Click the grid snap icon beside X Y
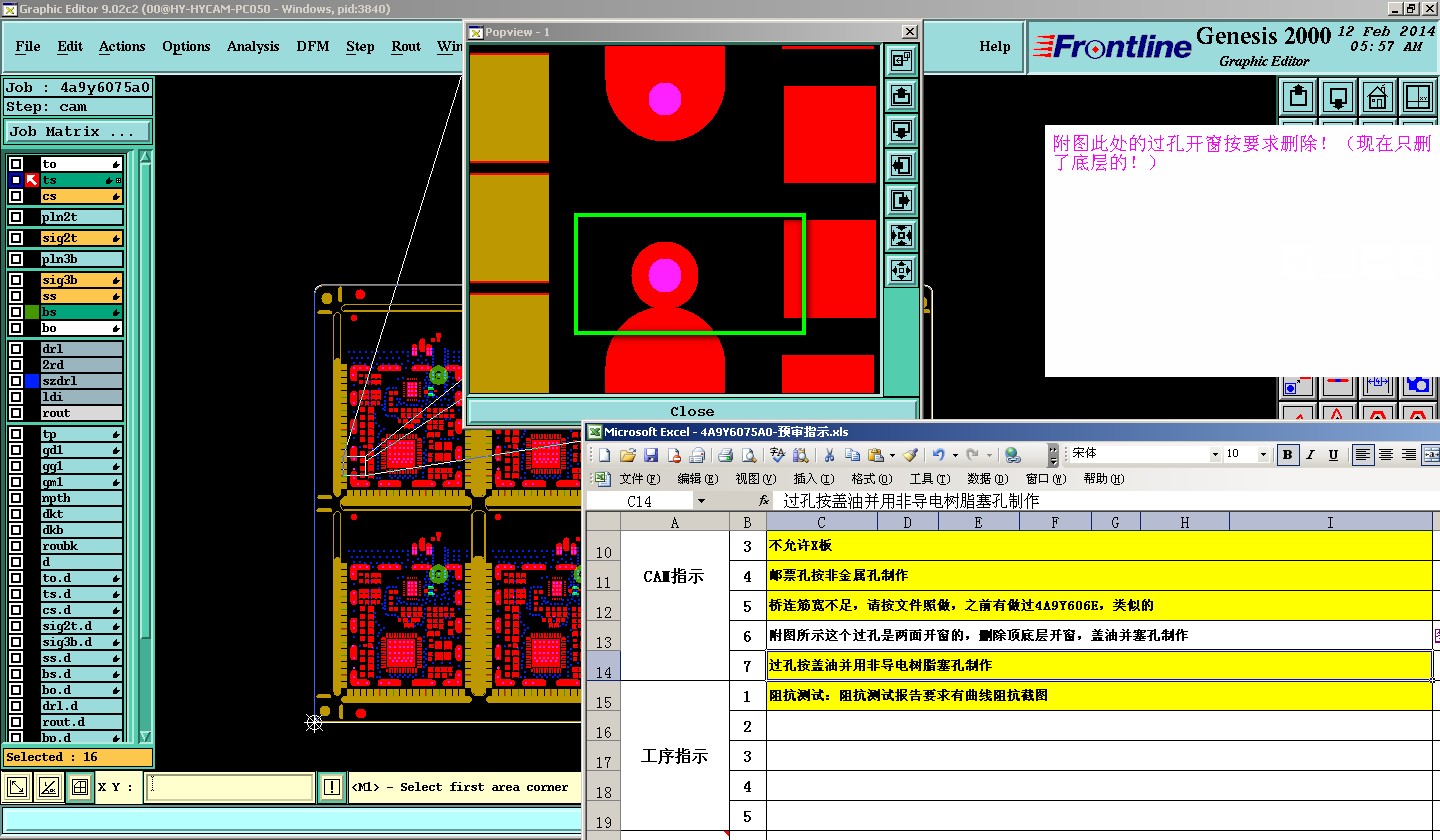 [80, 787]
